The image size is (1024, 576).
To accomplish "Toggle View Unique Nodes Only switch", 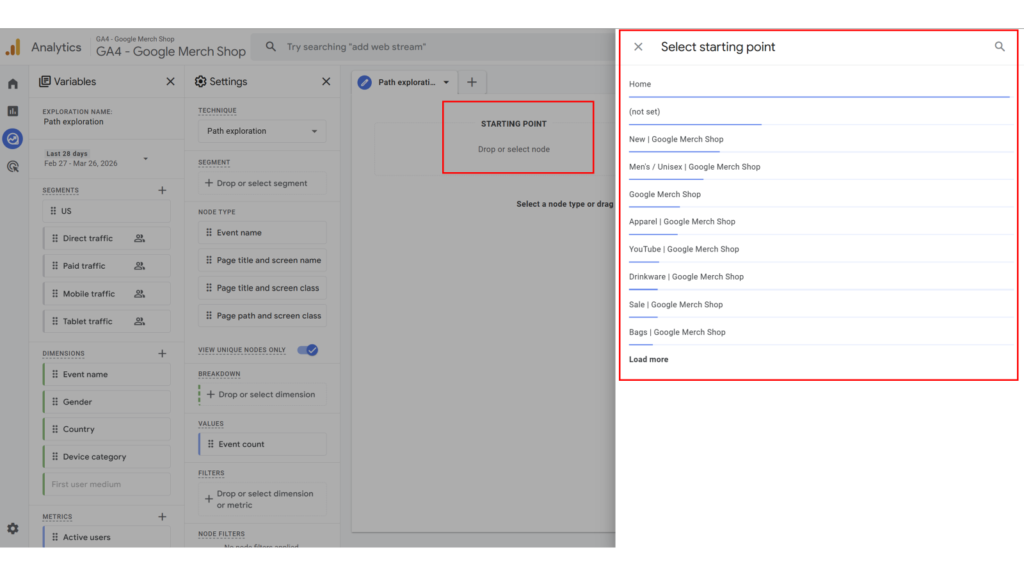I will tap(308, 350).
